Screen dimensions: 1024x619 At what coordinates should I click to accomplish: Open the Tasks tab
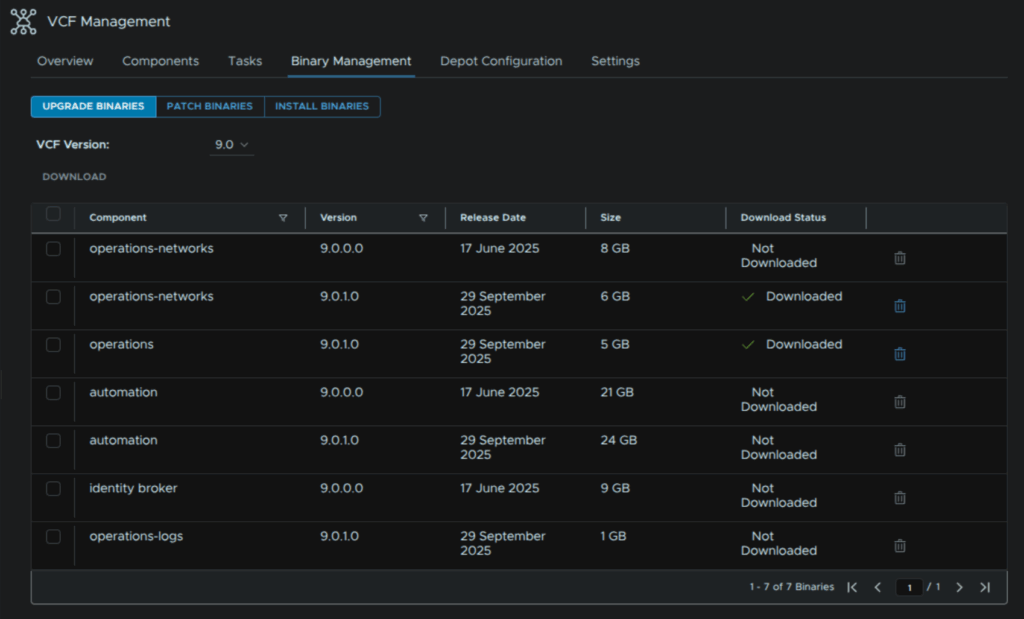pos(245,61)
